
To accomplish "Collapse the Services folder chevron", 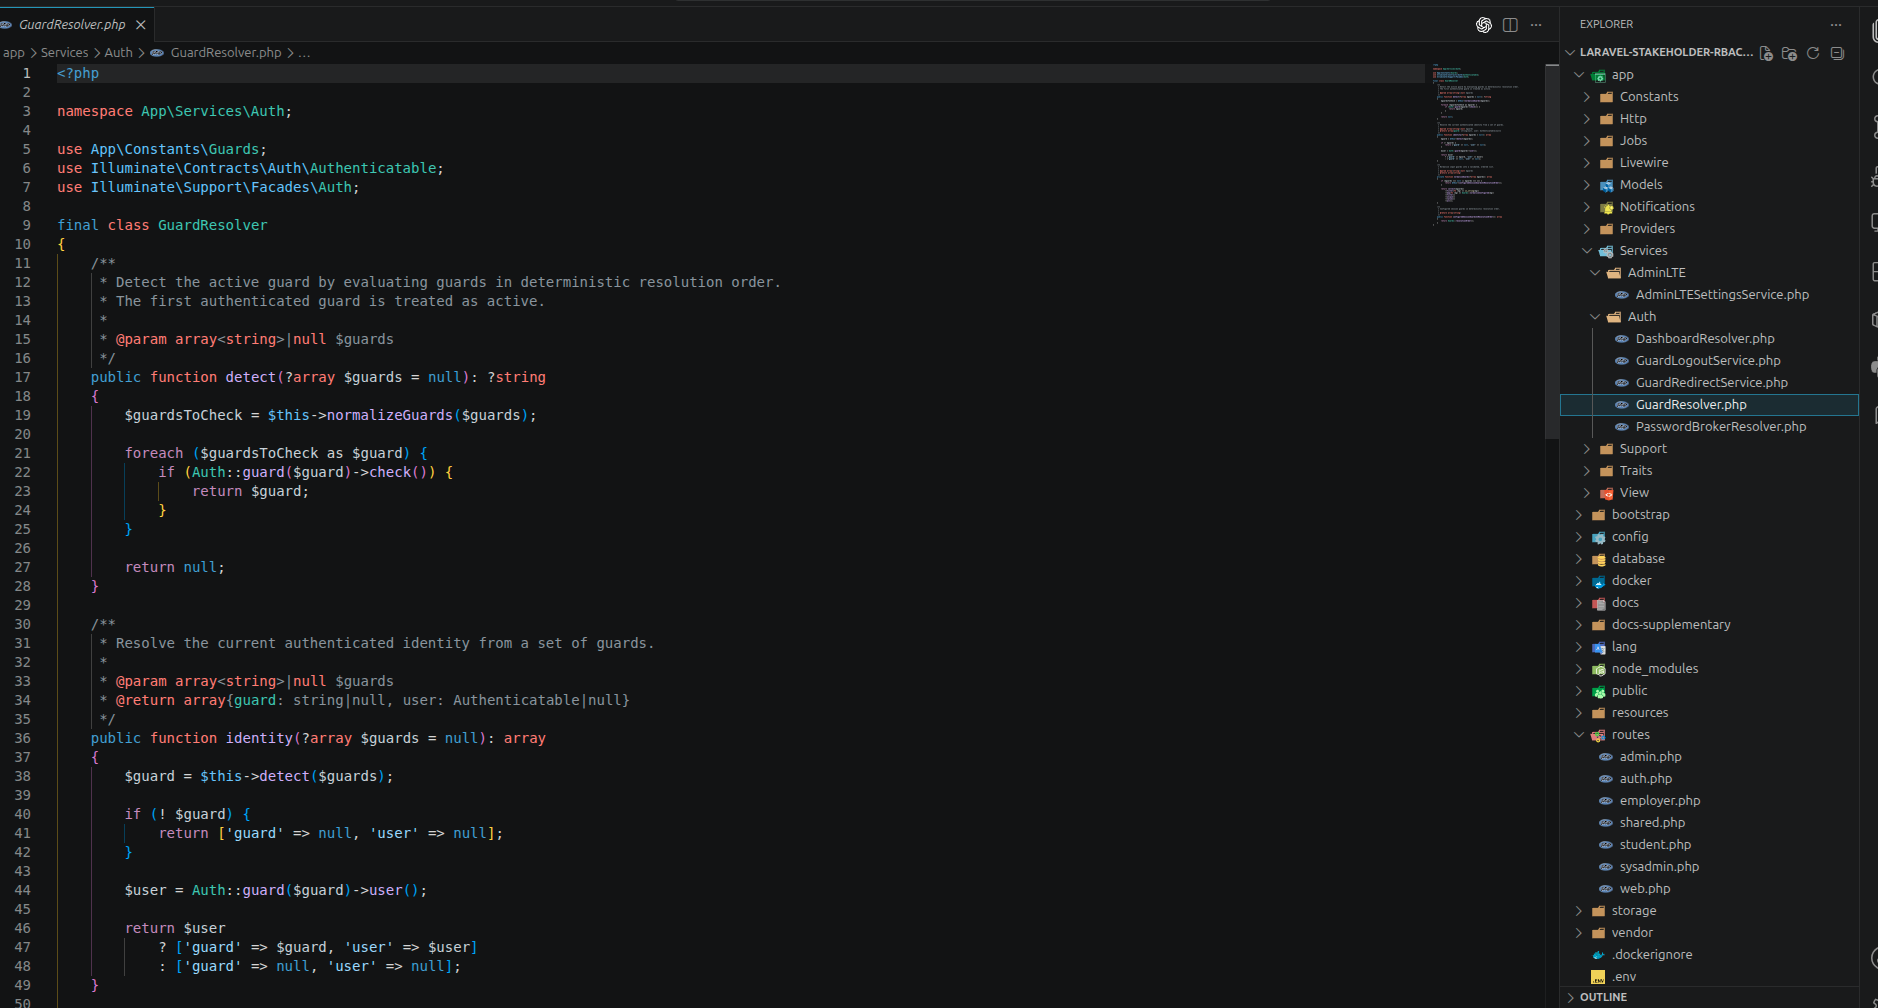I will 1587,251.
